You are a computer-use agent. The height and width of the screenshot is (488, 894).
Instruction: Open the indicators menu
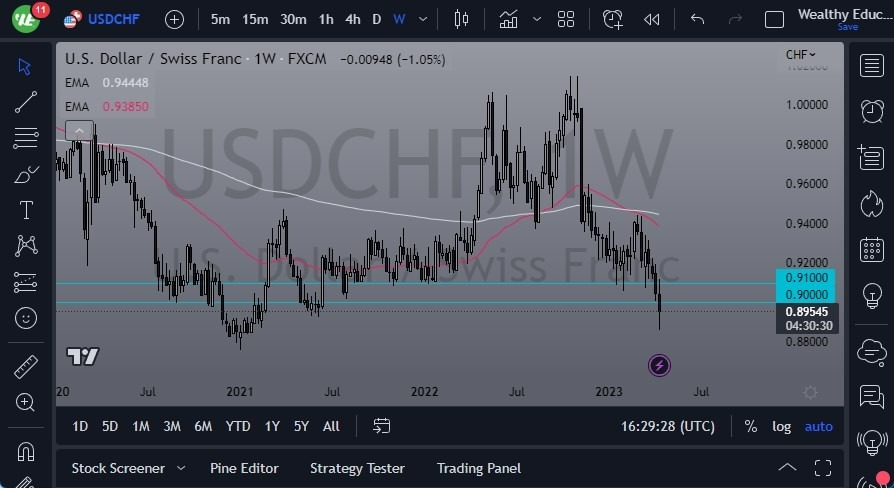[509, 20]
